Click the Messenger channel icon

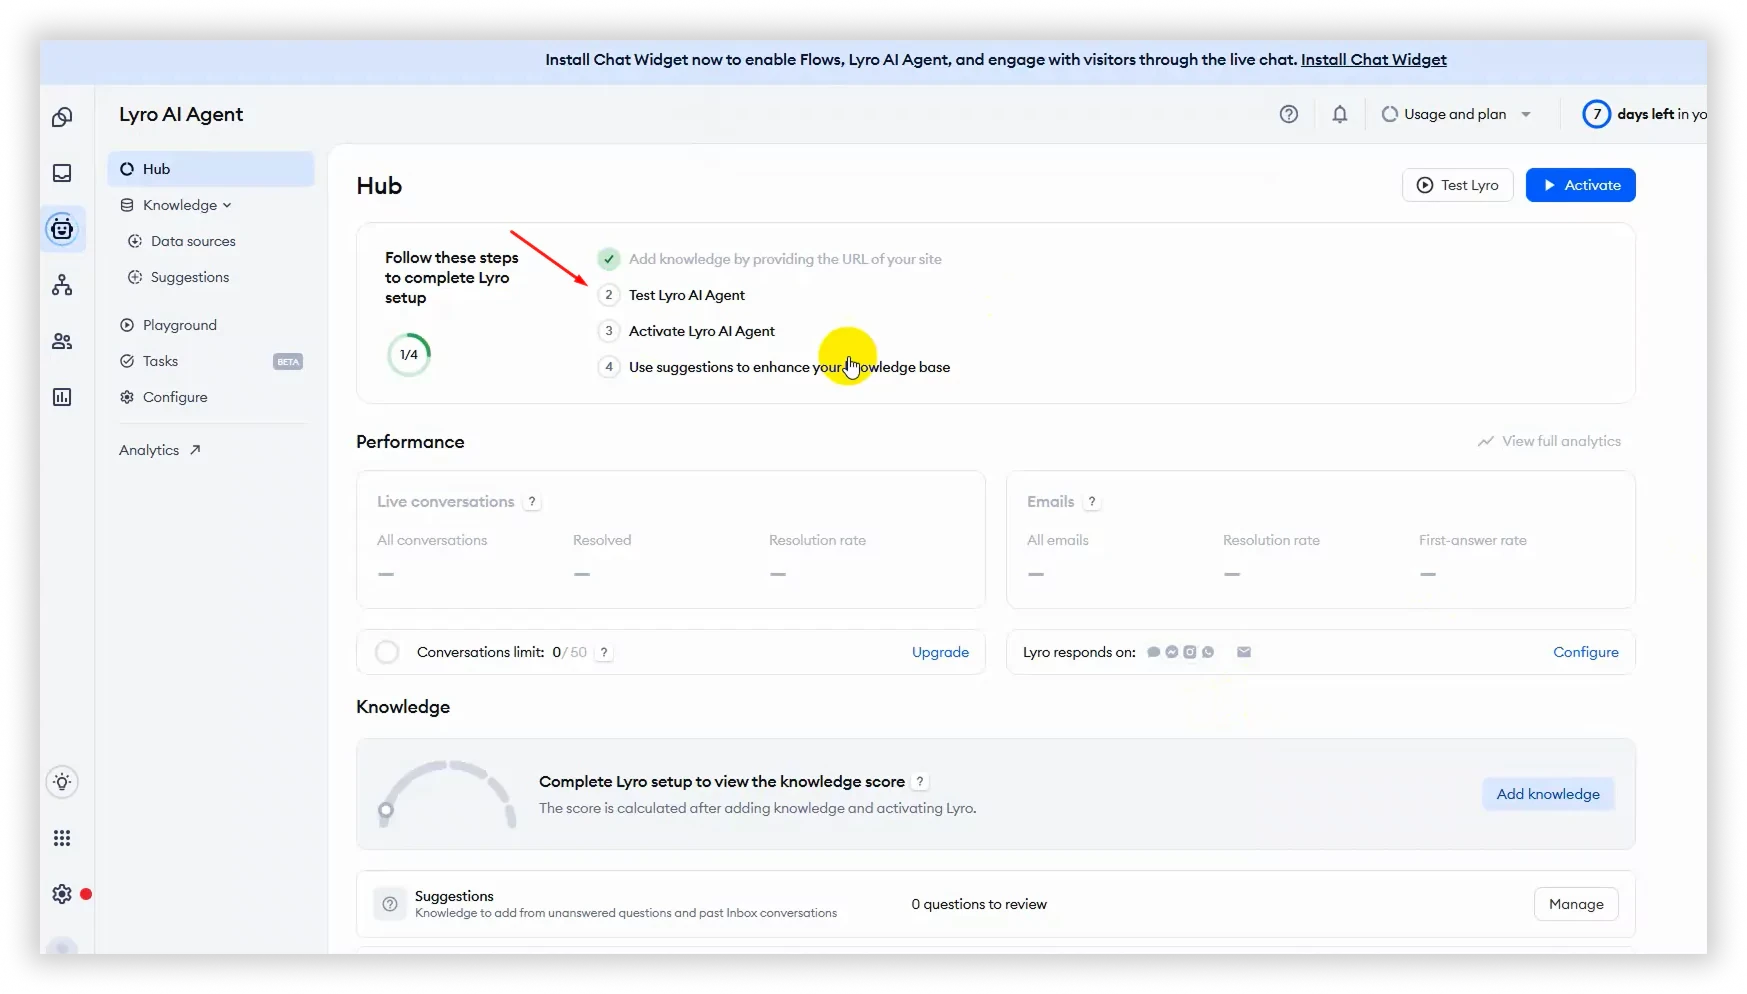pyautogui.click(x=1171, y=652)
